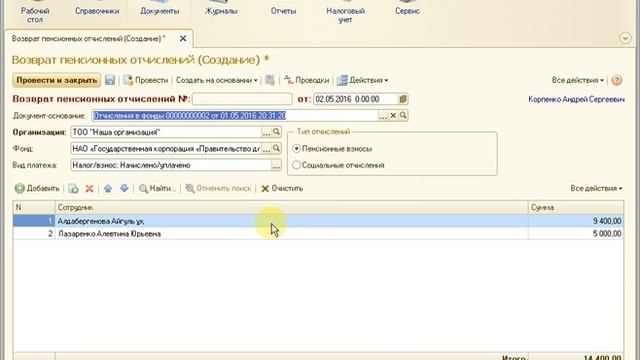Move row down with blue arrow
The width and height of the screenshot is (640, 360).
click(124, 188)
